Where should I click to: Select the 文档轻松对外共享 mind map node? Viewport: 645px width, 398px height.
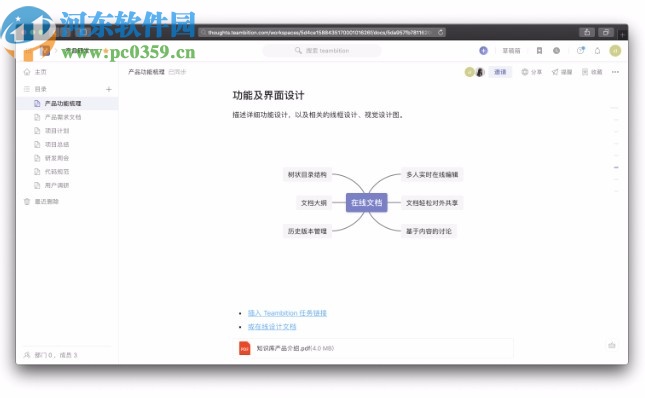click(432, 203)
